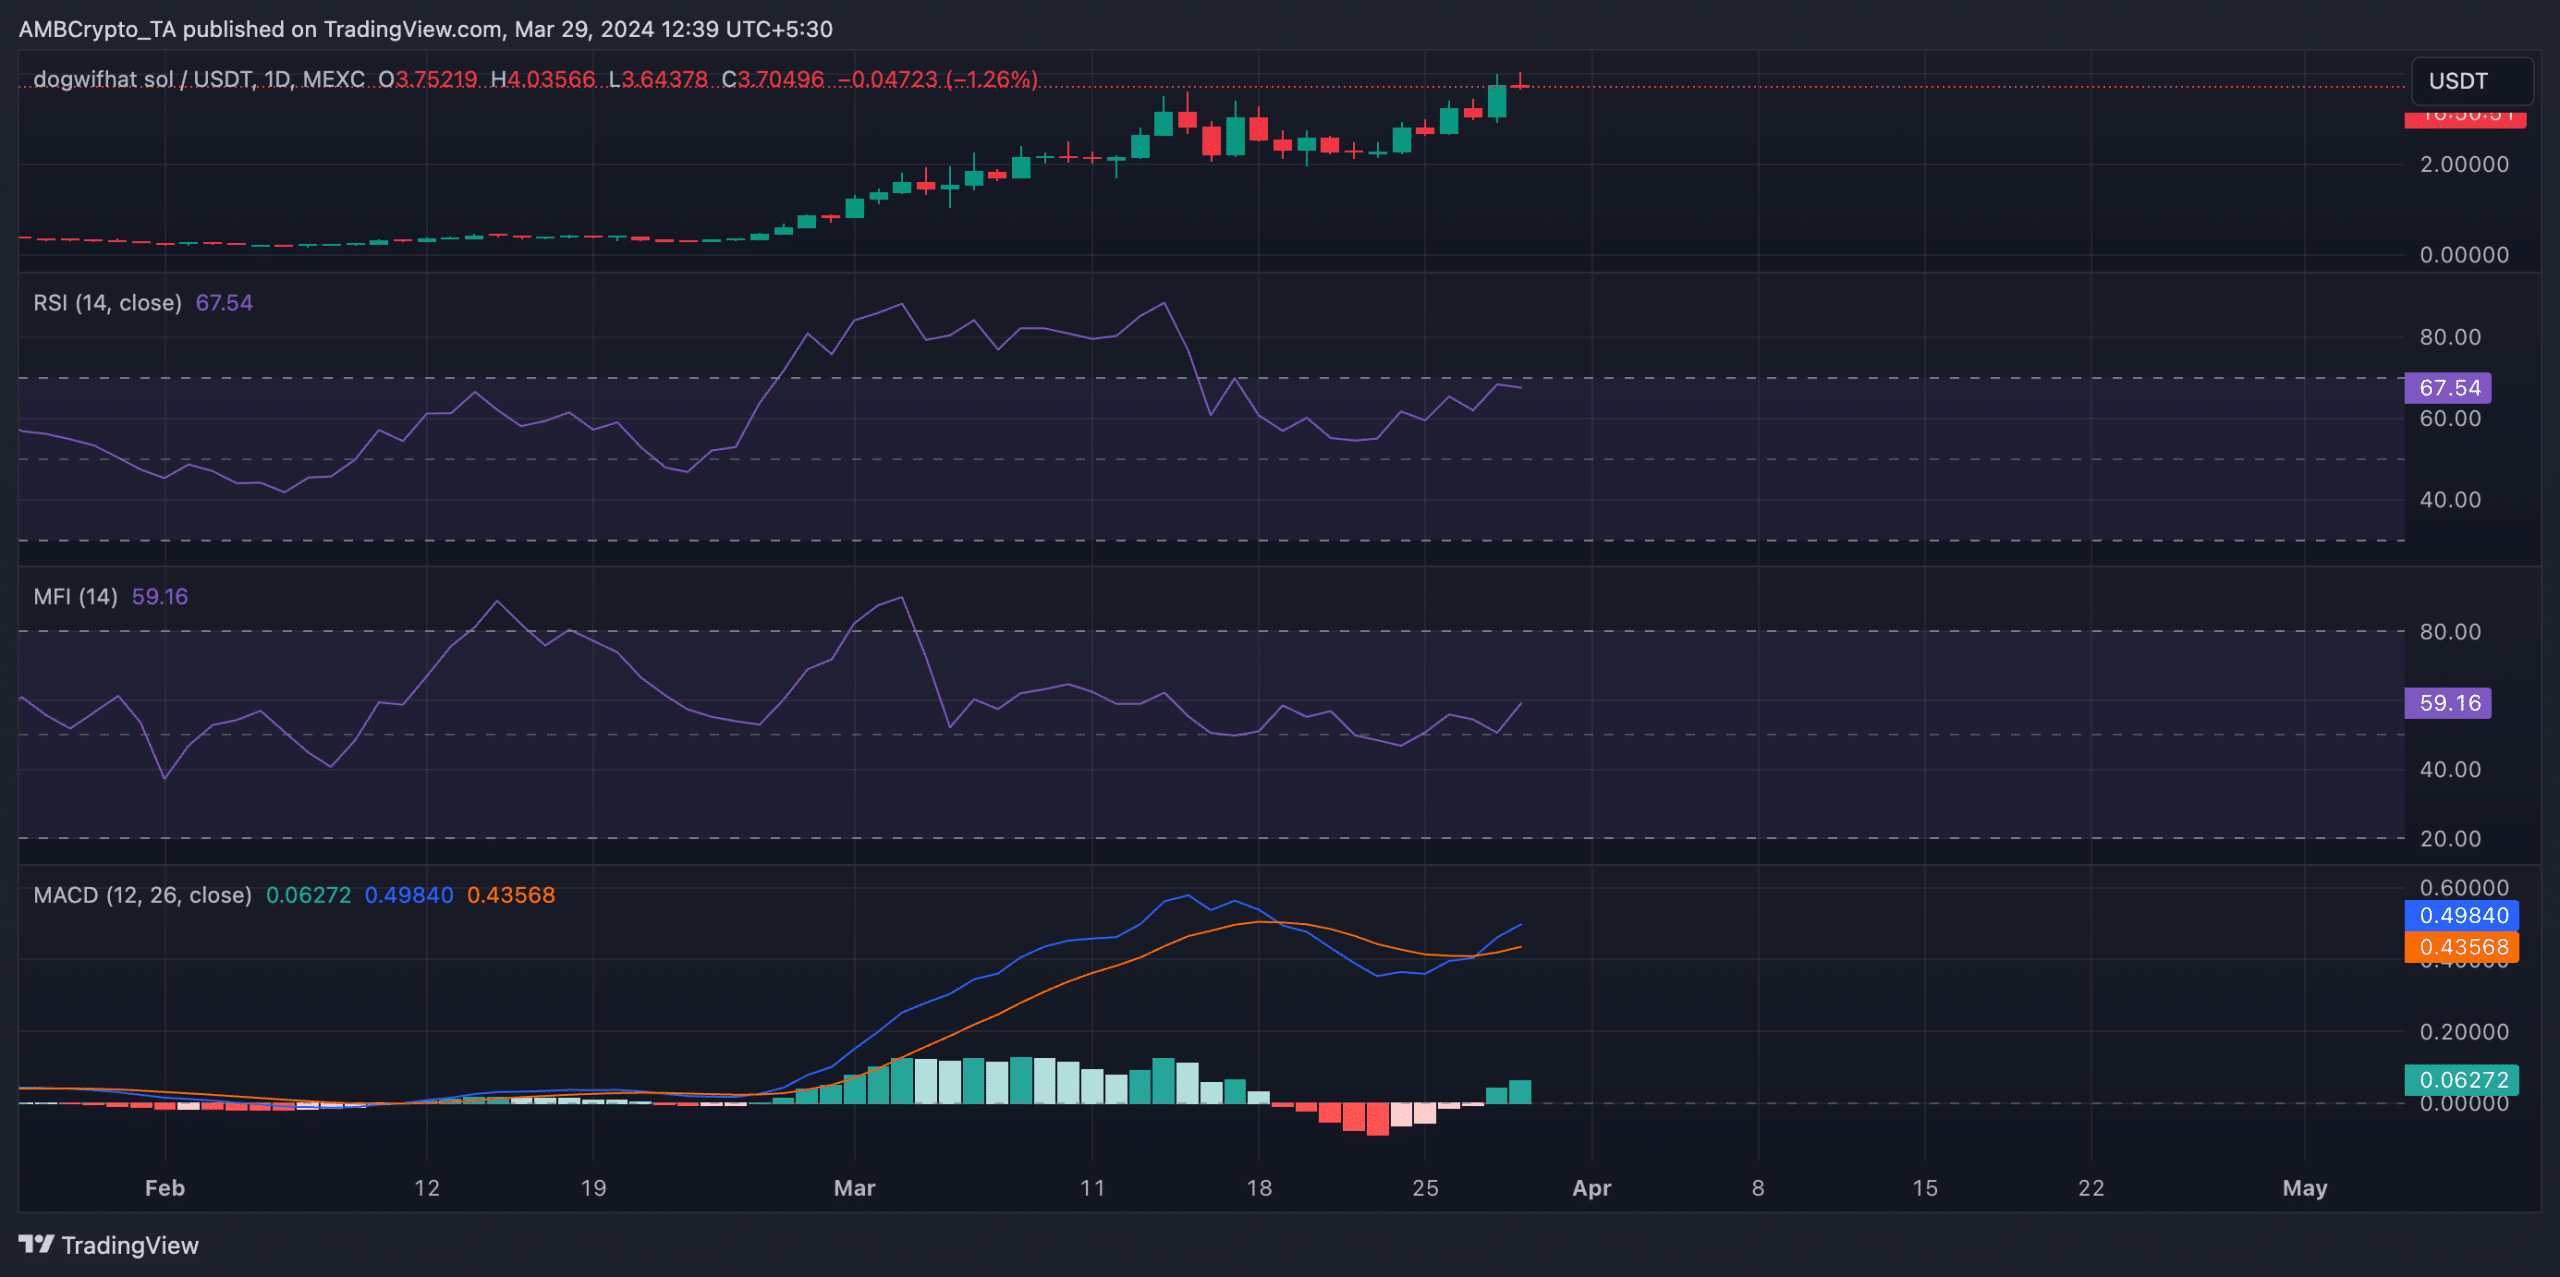This screenshot has height=1277, width=2560.
Task: Click the high price value H4.03566
Action: pos(543,79)
